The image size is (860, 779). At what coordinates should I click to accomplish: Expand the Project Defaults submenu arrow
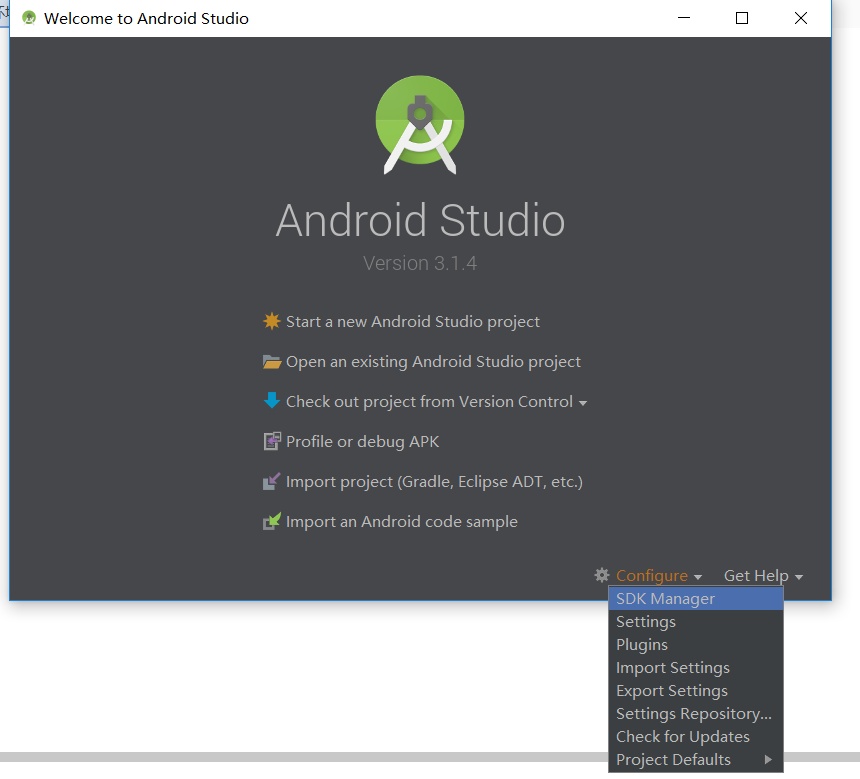[x=768, y=759]
